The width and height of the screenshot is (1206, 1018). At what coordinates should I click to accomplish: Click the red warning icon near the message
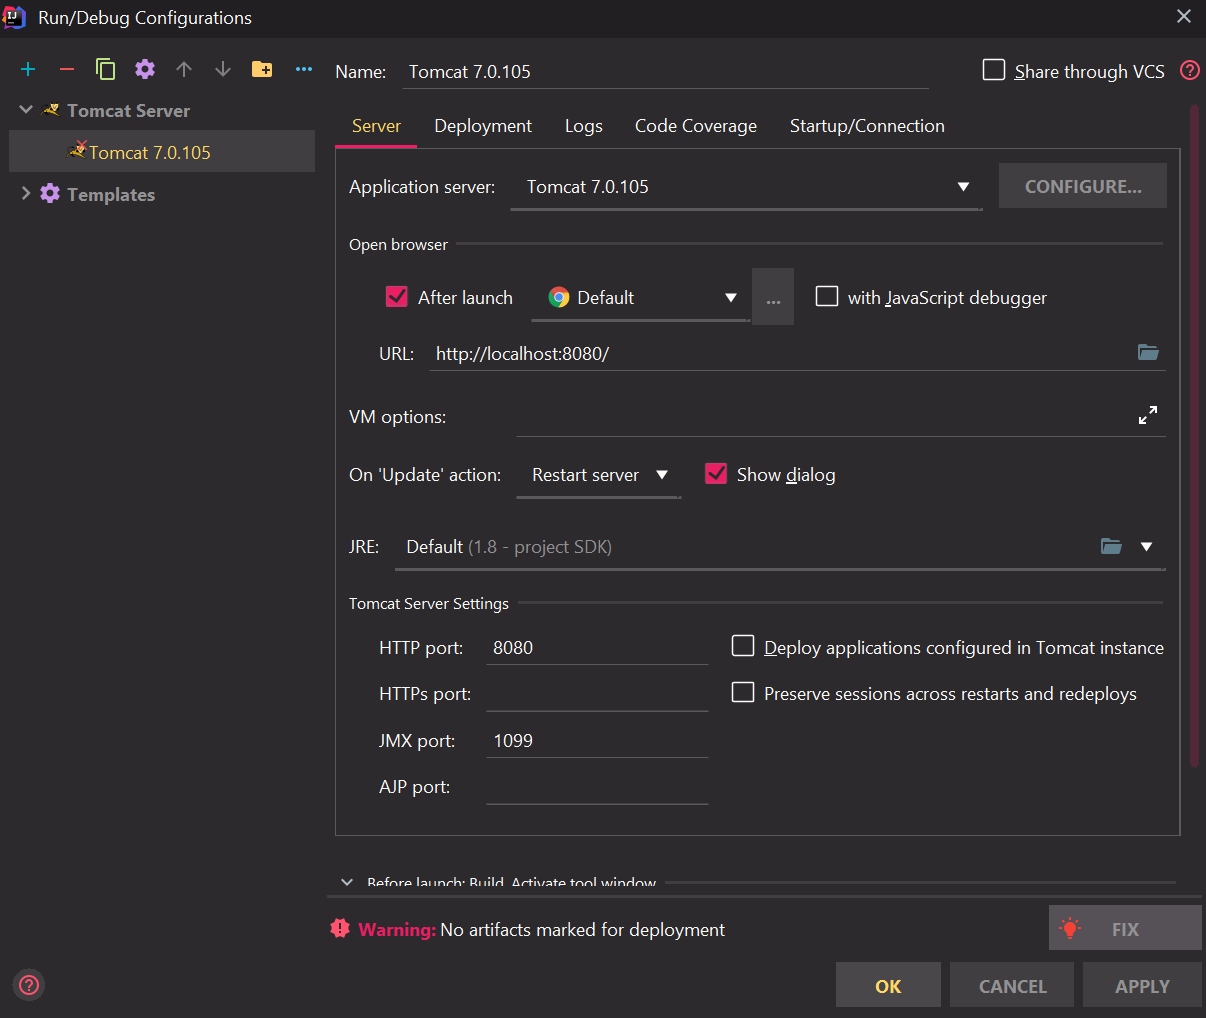pos(340,929)
